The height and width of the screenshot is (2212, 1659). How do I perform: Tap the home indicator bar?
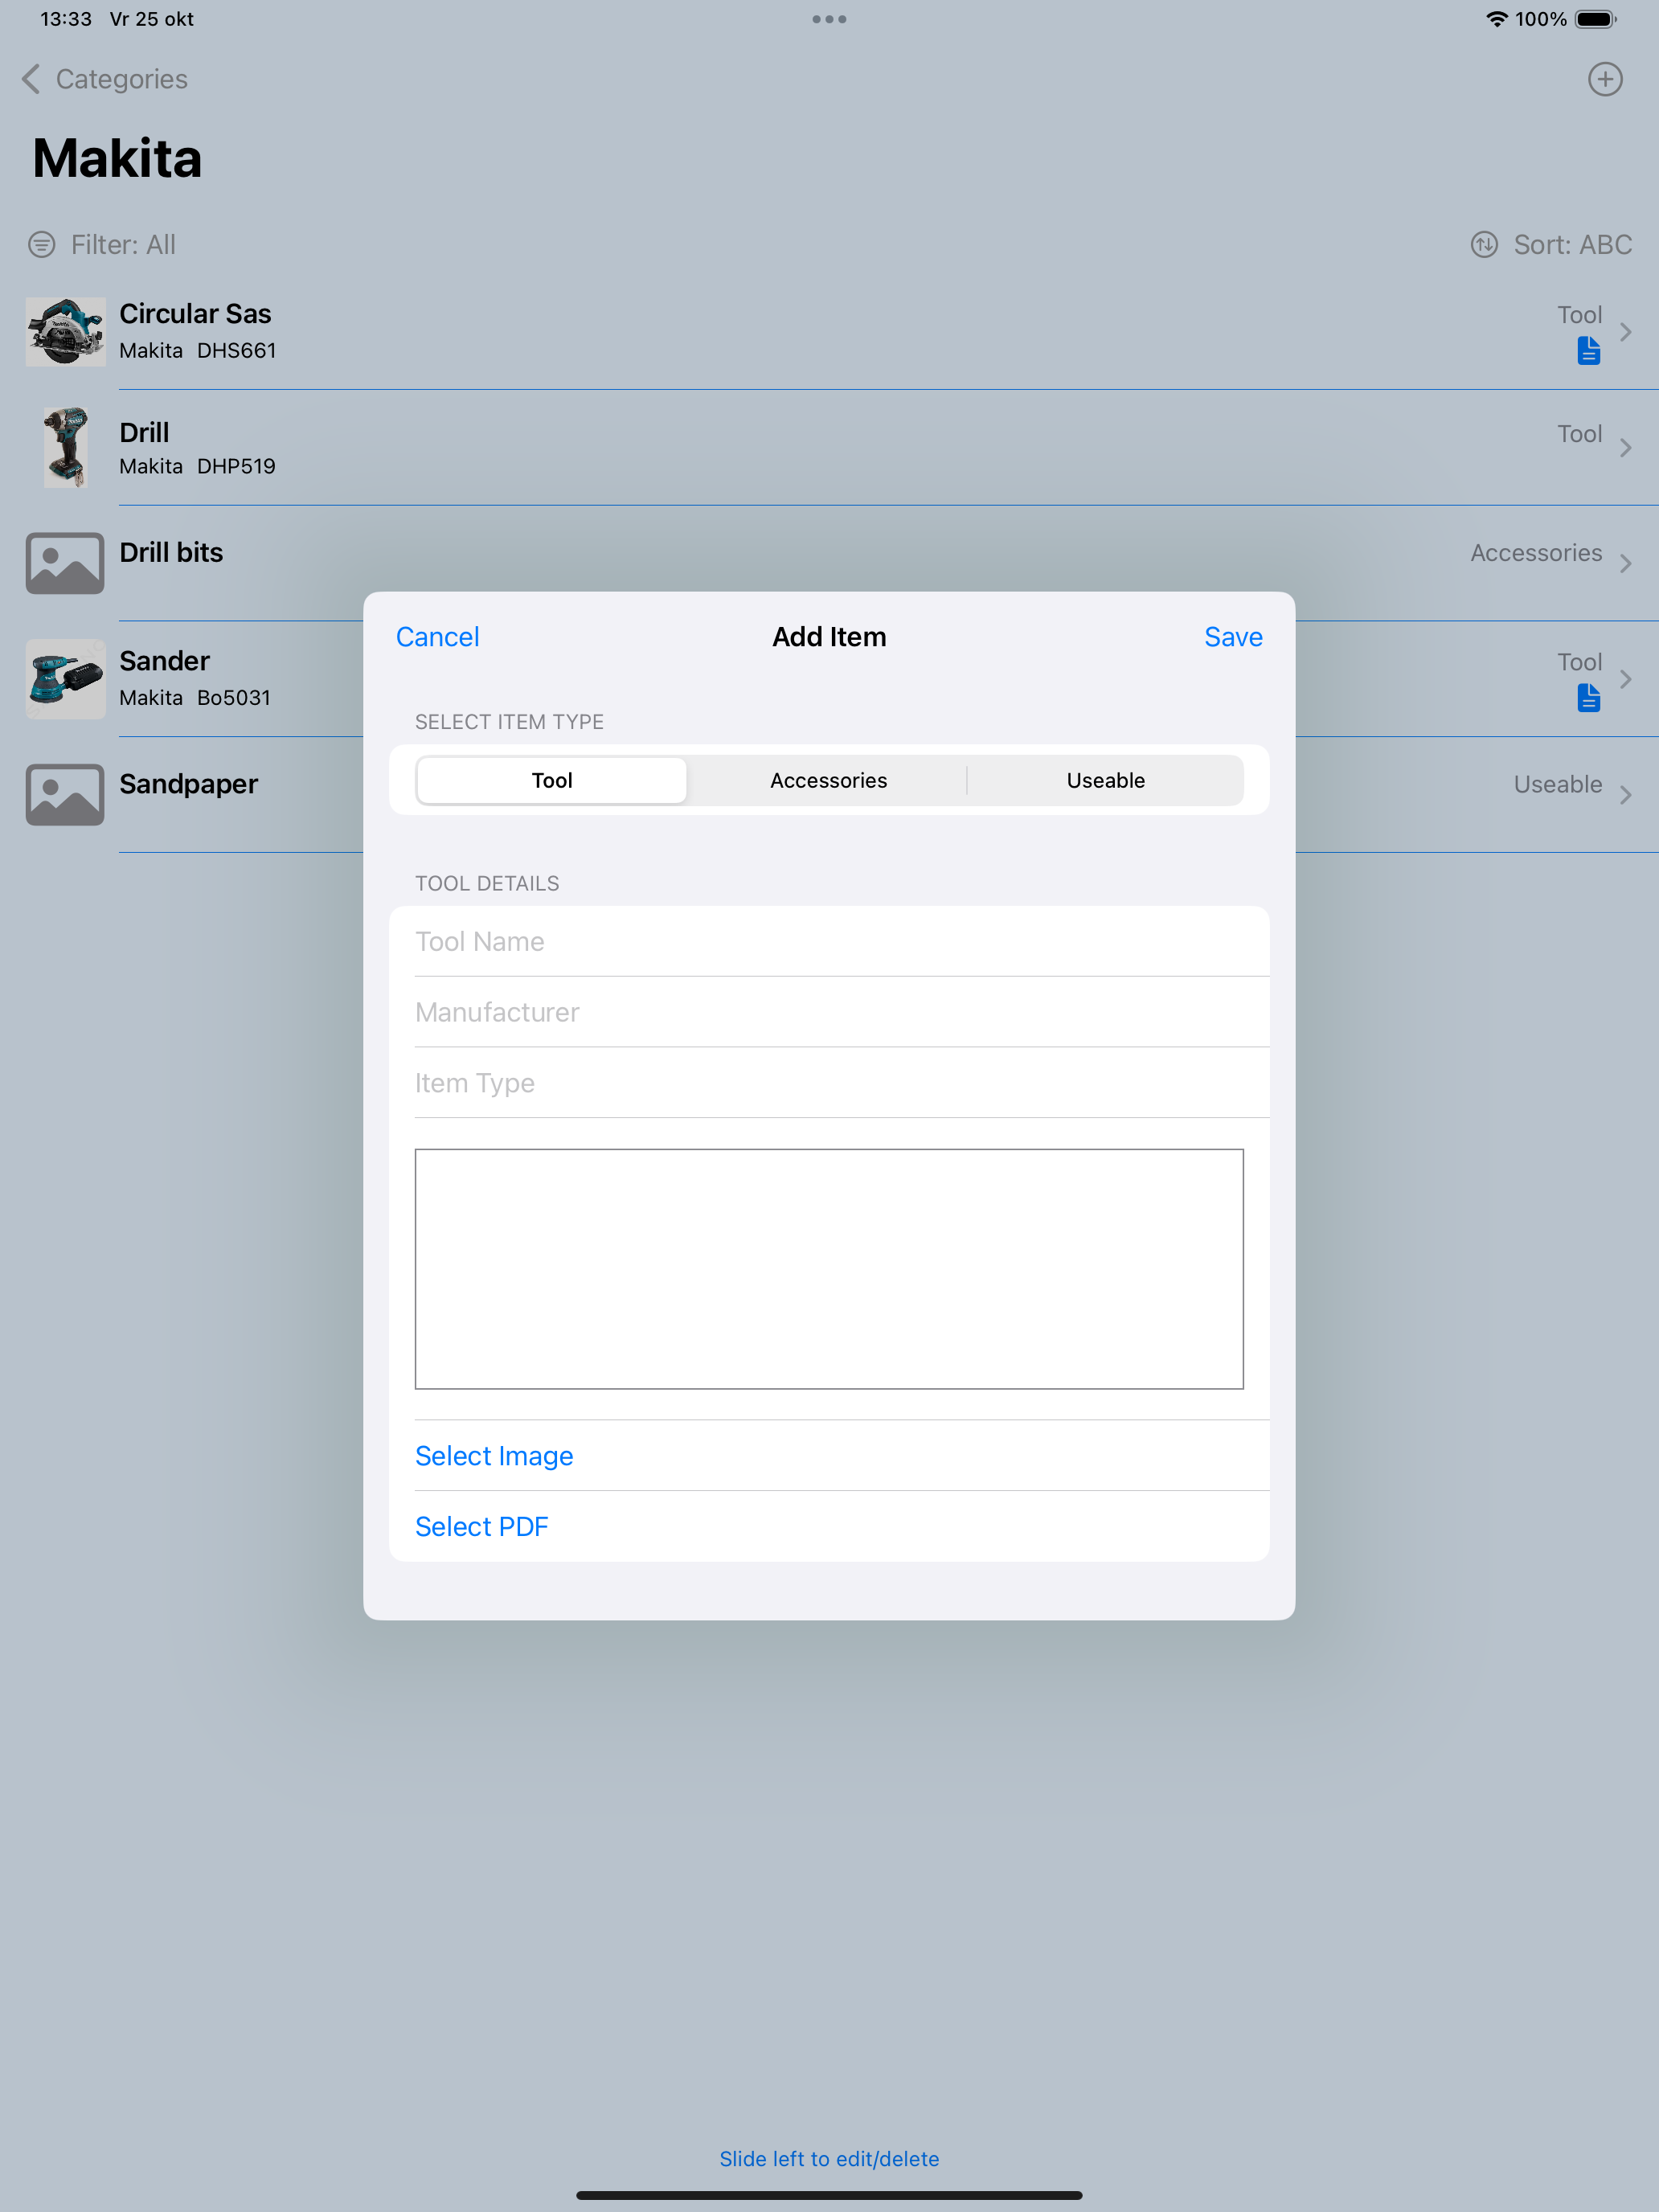coord(829,2195)
